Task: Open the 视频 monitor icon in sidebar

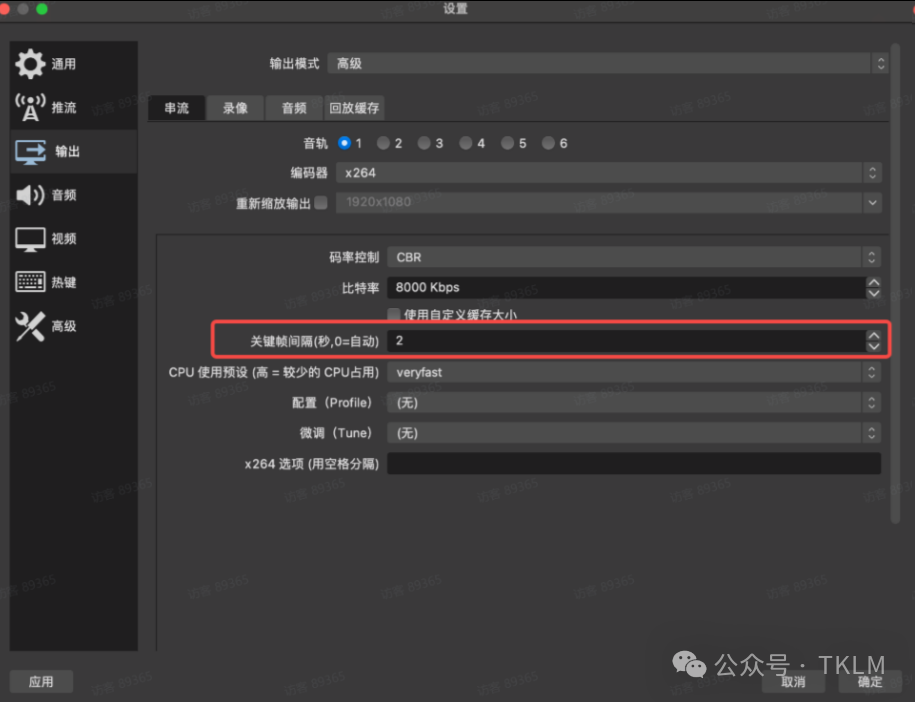Action: [32, 238]
